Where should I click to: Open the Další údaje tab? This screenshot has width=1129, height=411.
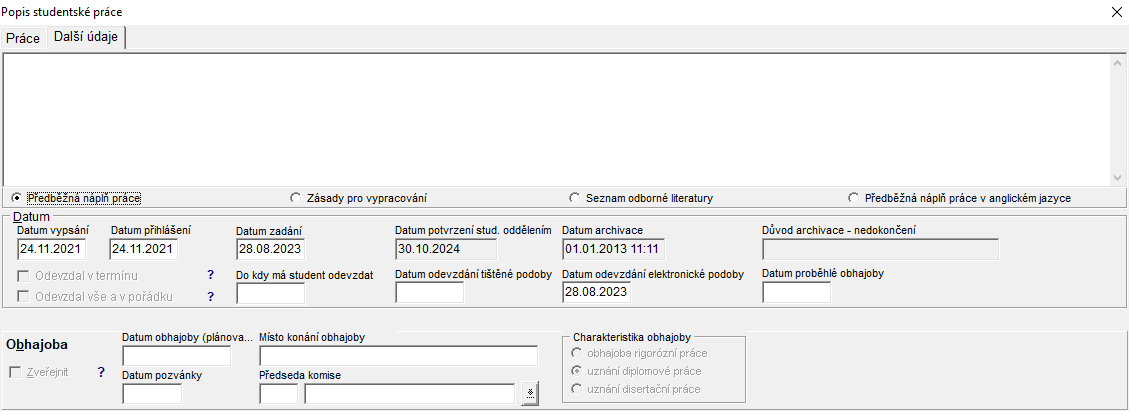87,38
